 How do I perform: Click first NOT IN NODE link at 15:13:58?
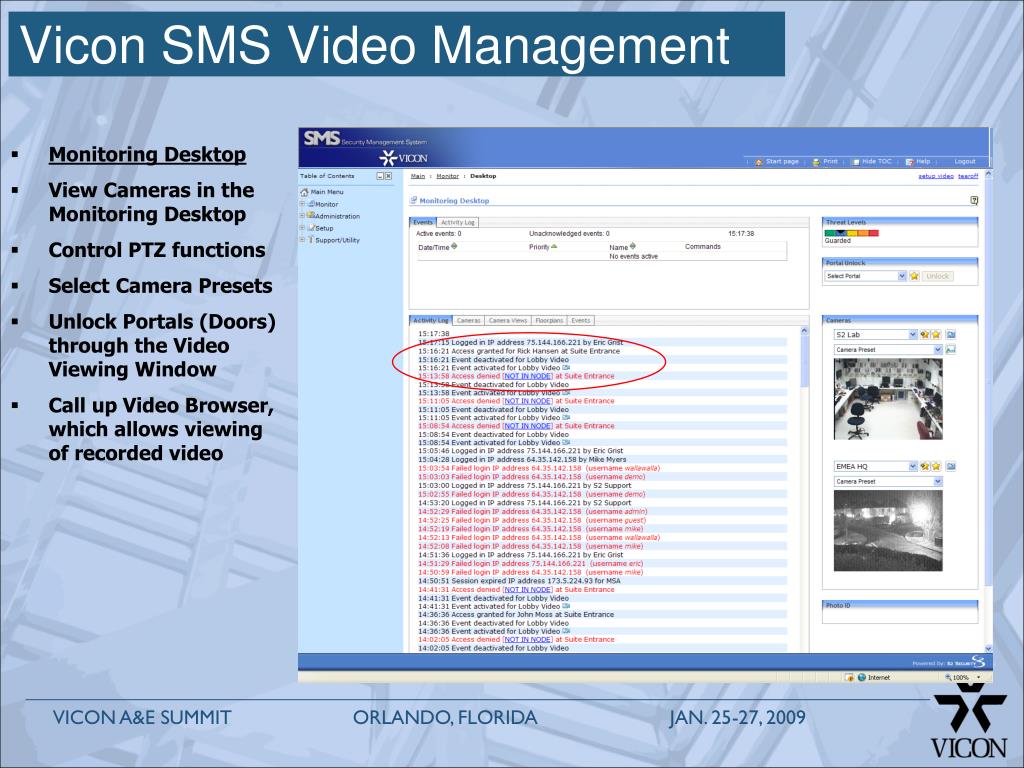pyautogui.click(x=528, y=376)
